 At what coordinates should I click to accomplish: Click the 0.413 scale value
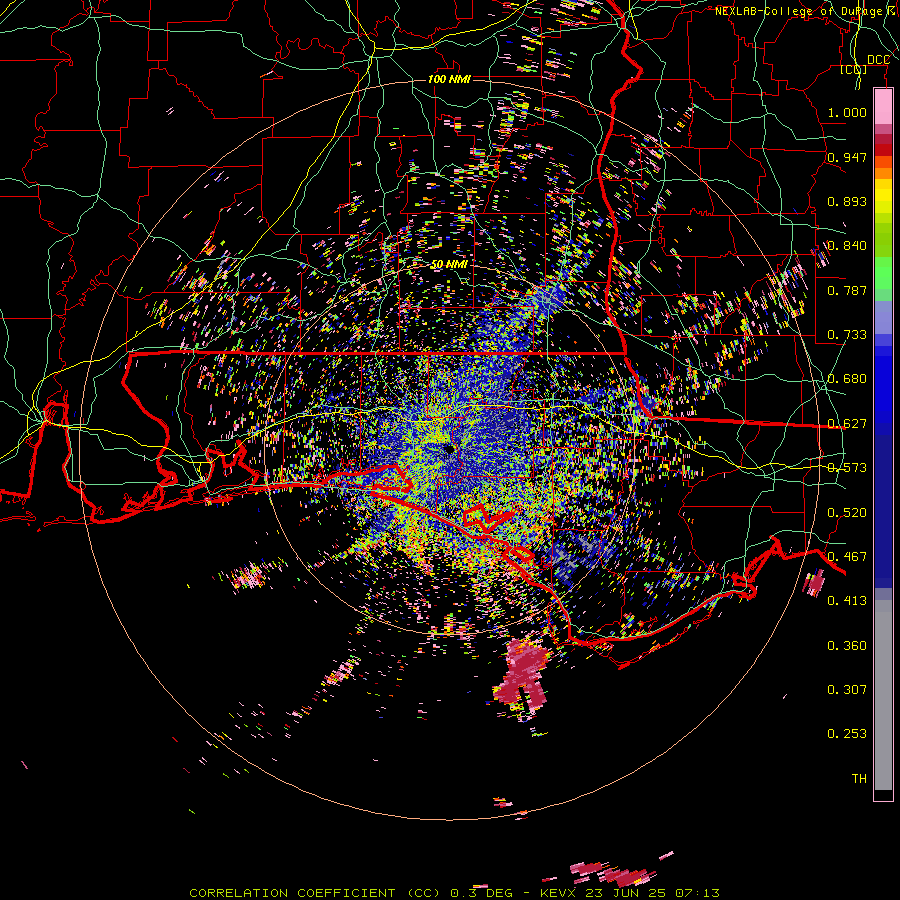(x=847, y=601)
